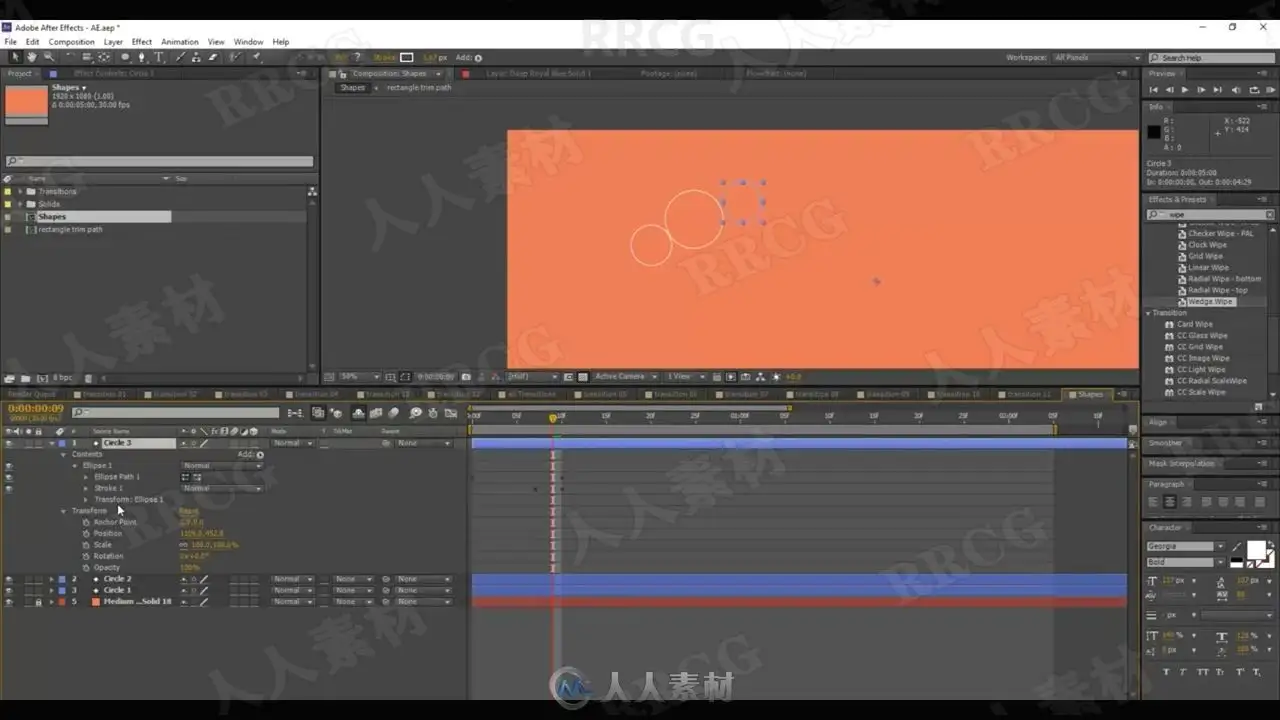
Task: Select the Wedge Wipe effect preset
Action: point(1210,302)
